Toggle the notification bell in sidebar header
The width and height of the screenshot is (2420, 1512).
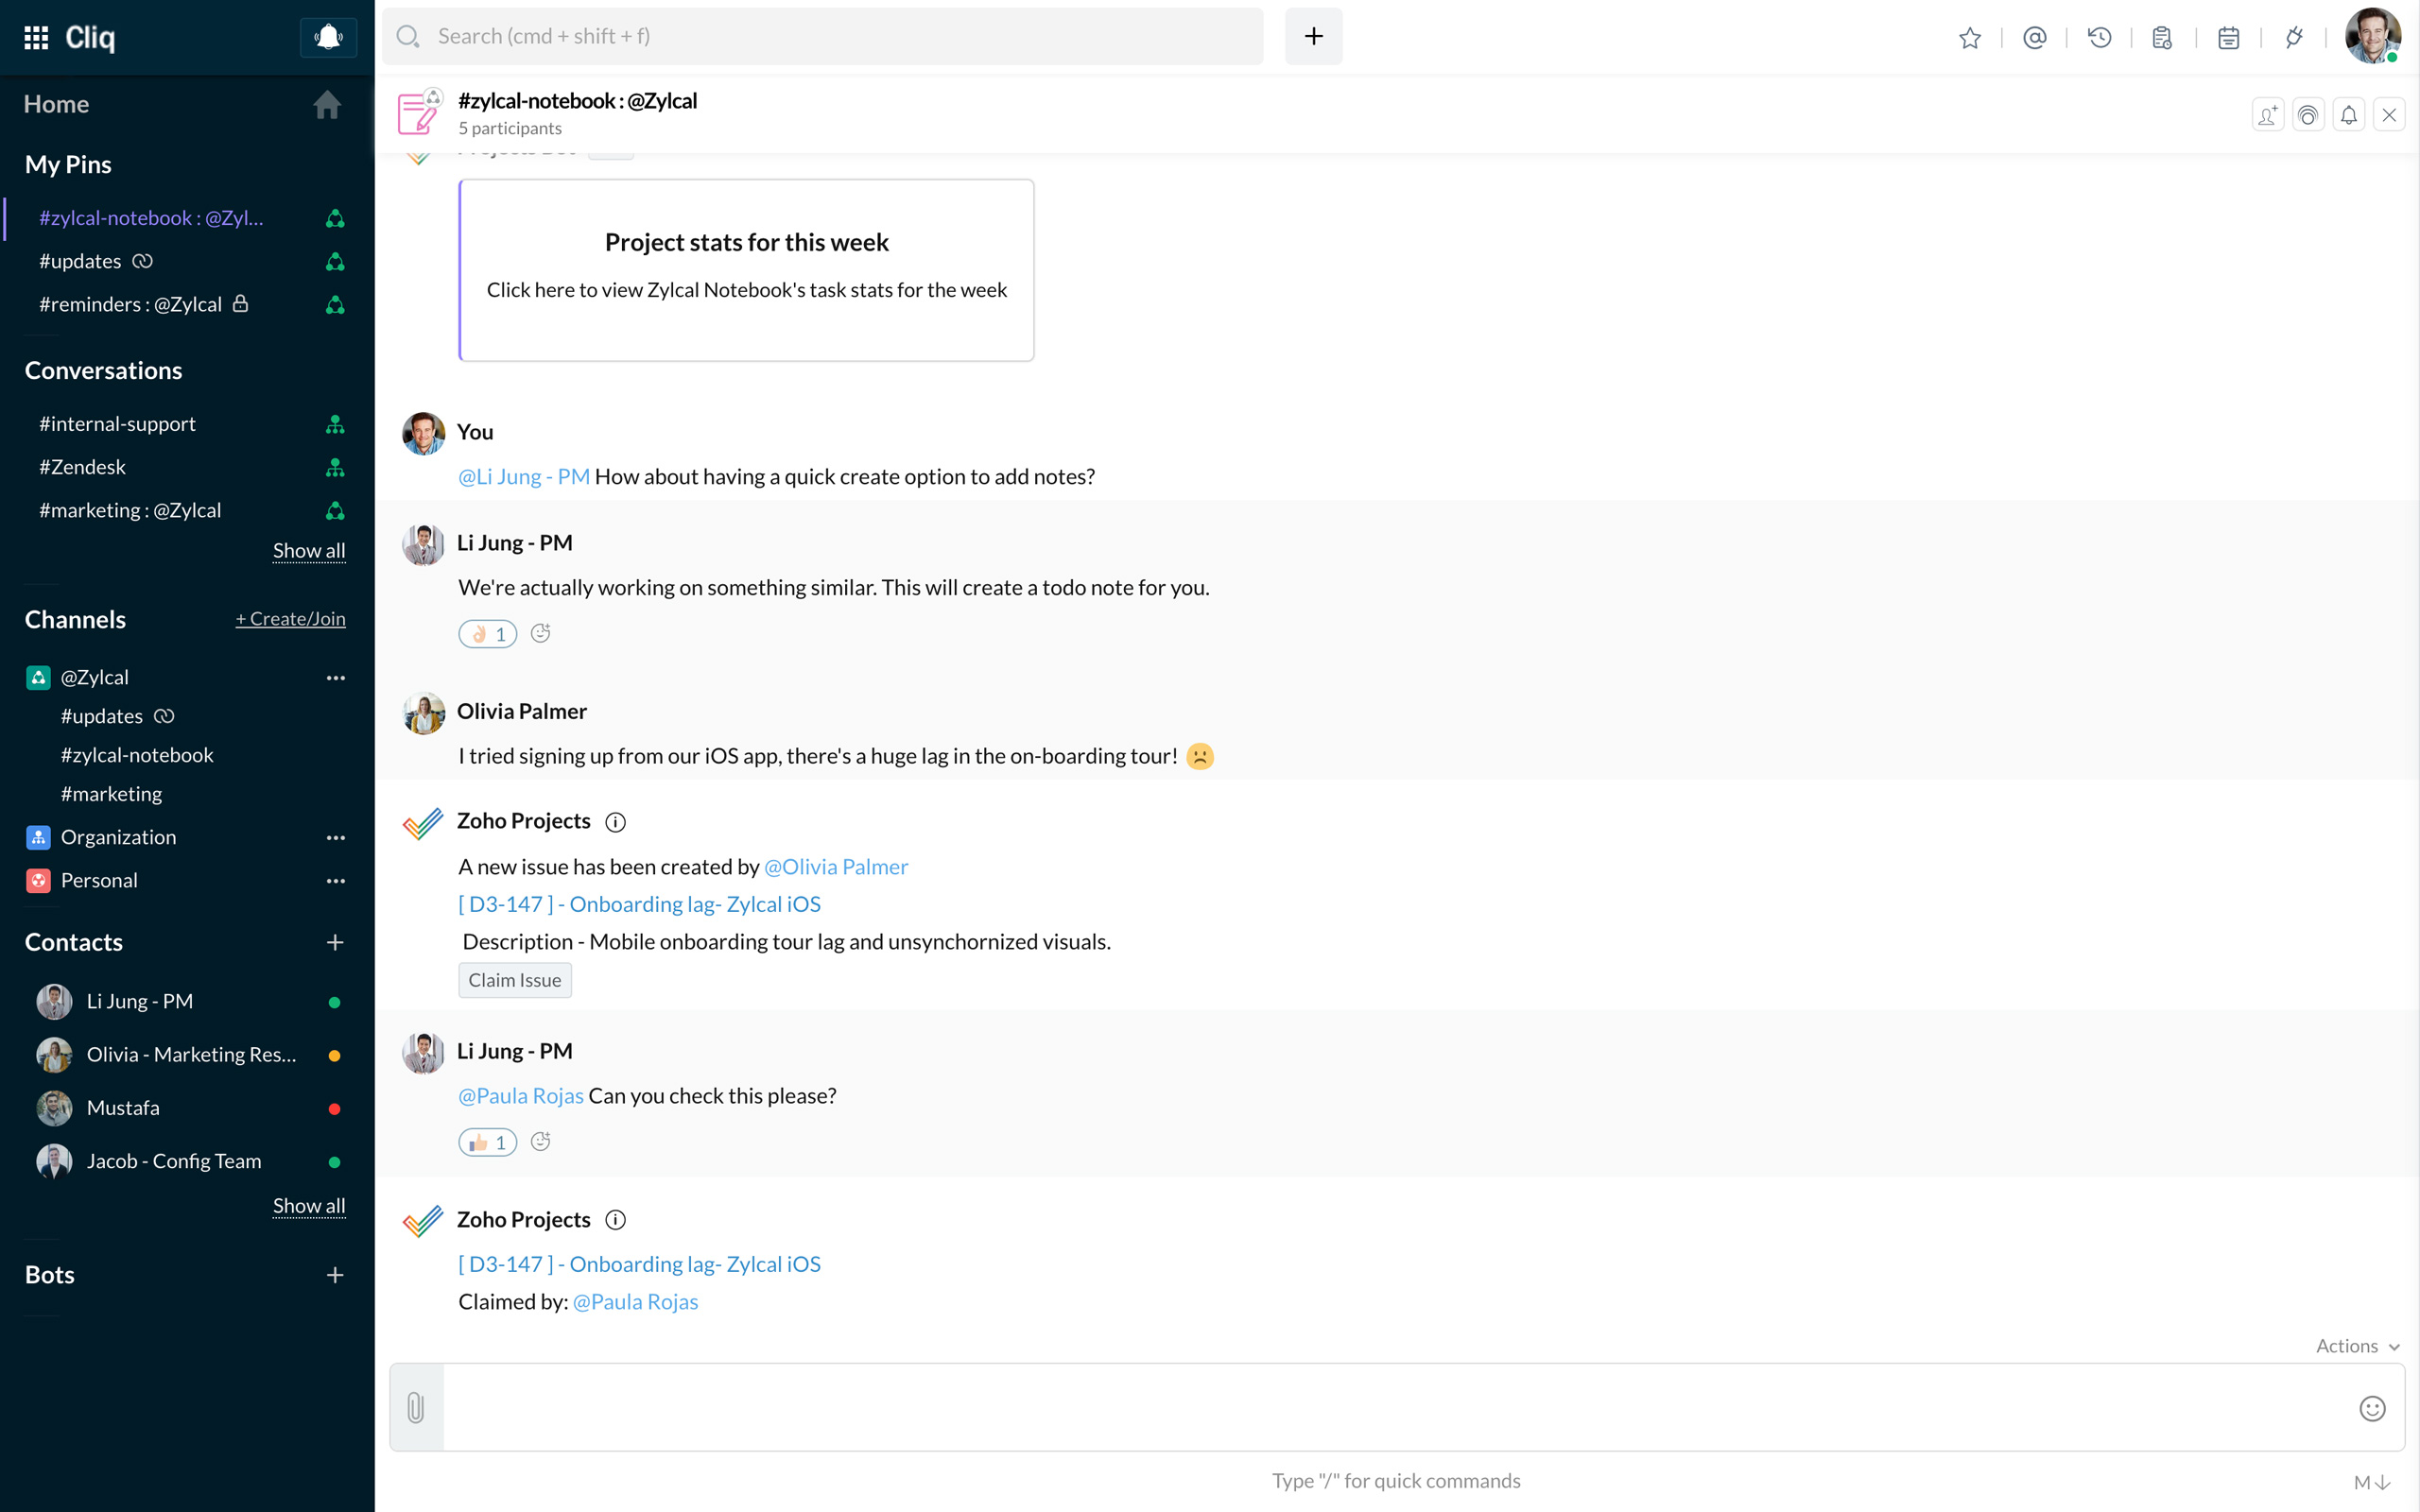[x=328, y=37]
